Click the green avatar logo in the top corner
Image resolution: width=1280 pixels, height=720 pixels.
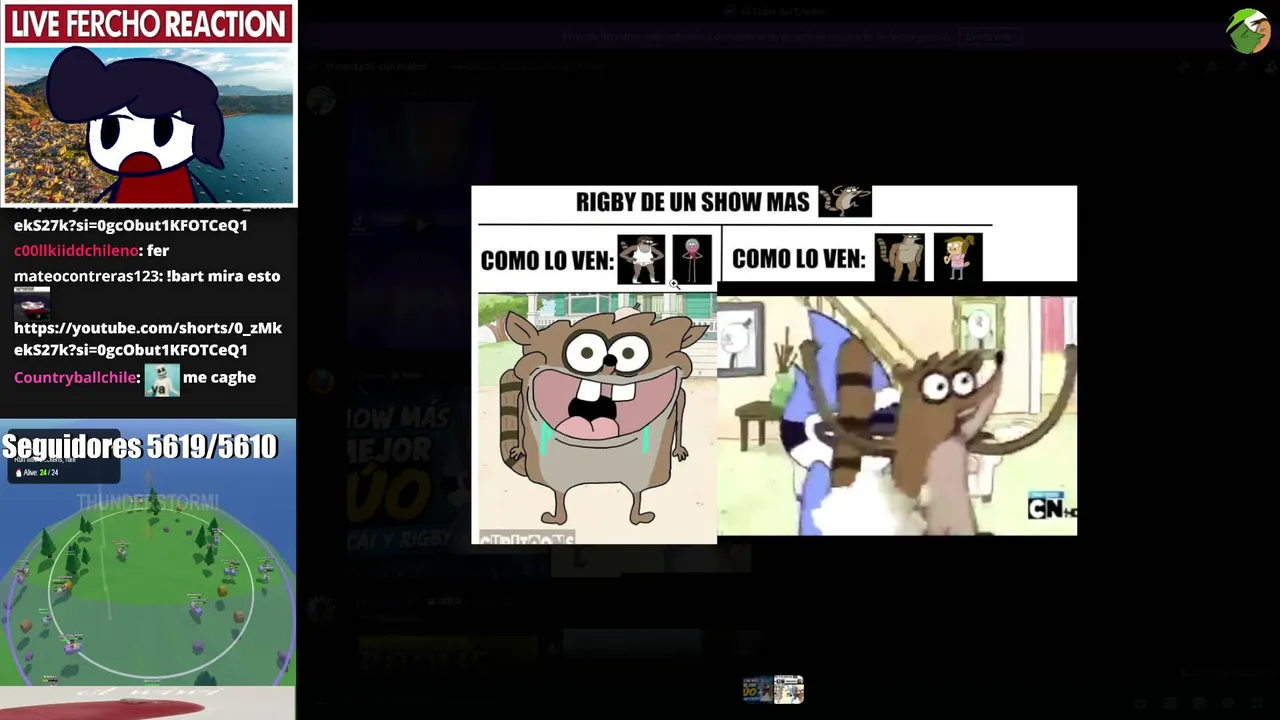(x=1248, y=31)
